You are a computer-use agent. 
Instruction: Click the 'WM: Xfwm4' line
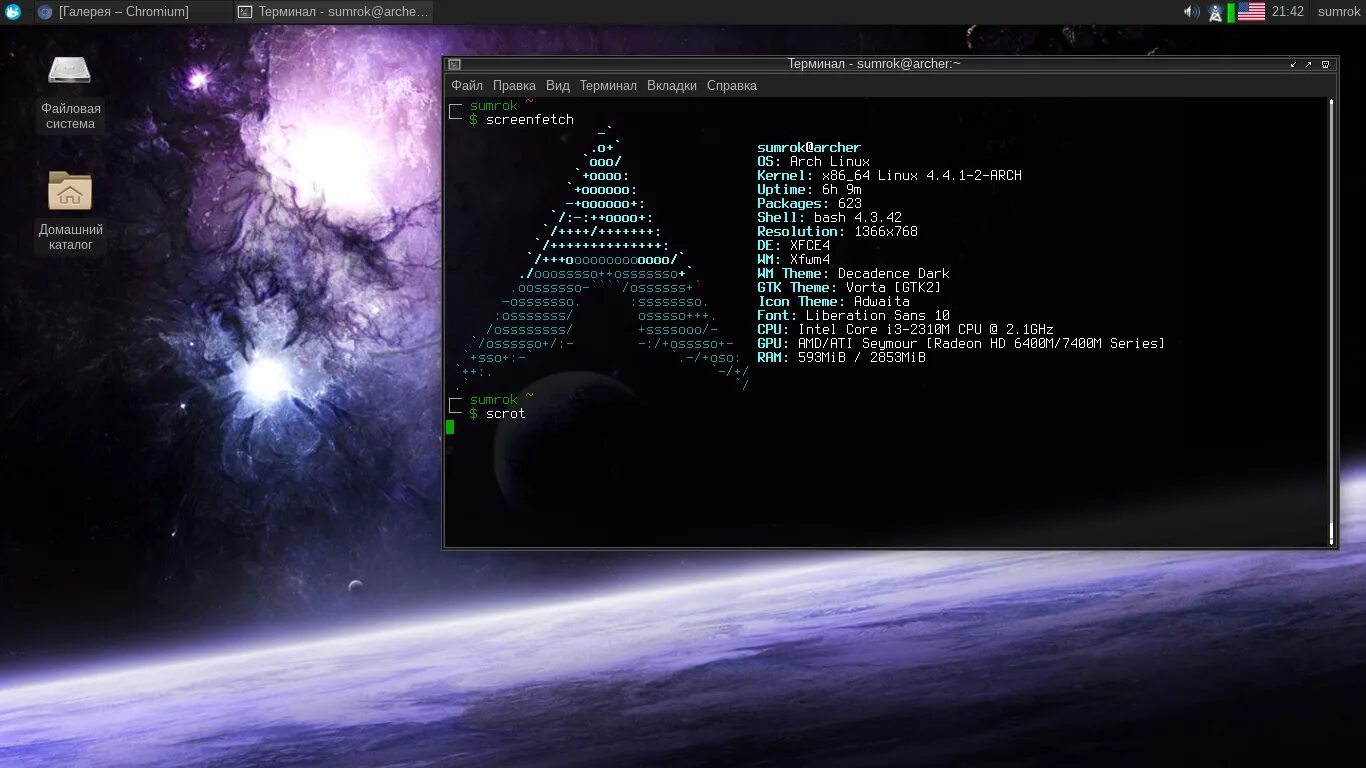coord(793,260)
